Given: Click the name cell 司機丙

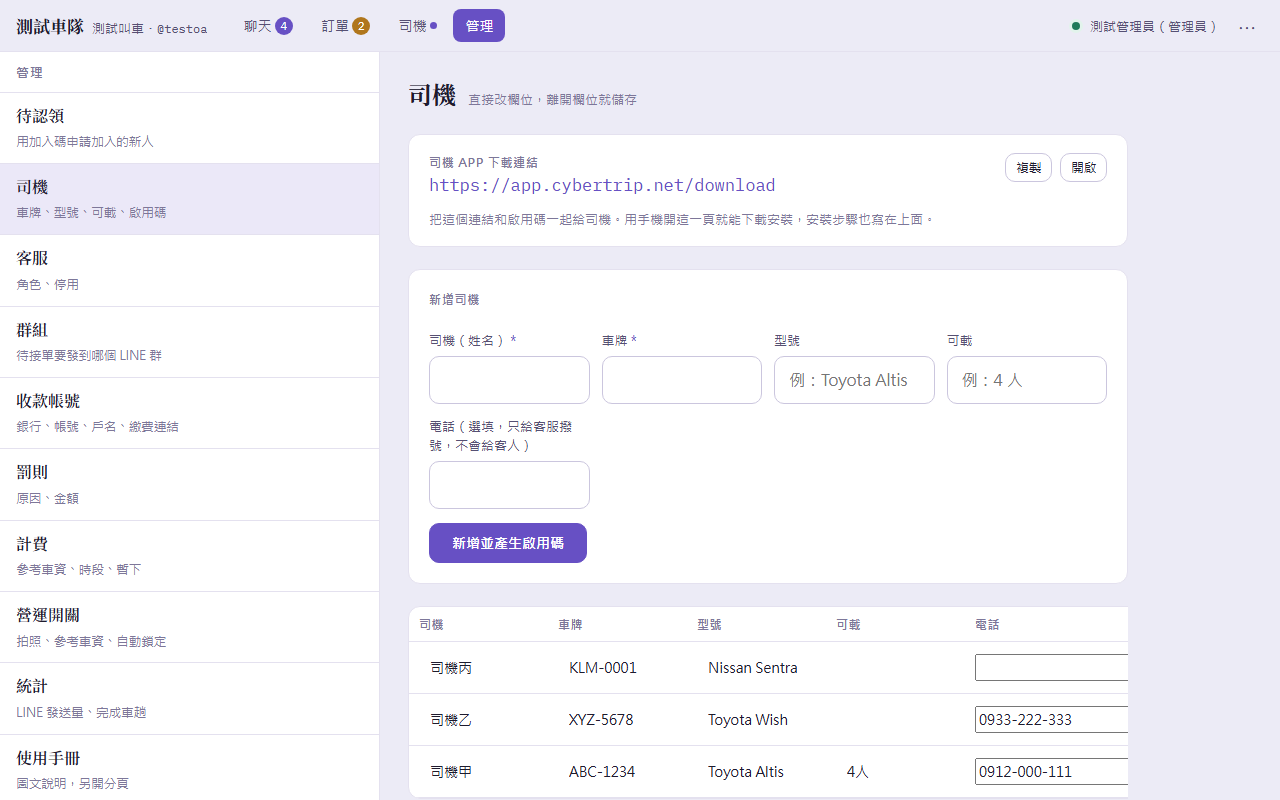Looking at the screenshot, I should [x=451, y=668].
